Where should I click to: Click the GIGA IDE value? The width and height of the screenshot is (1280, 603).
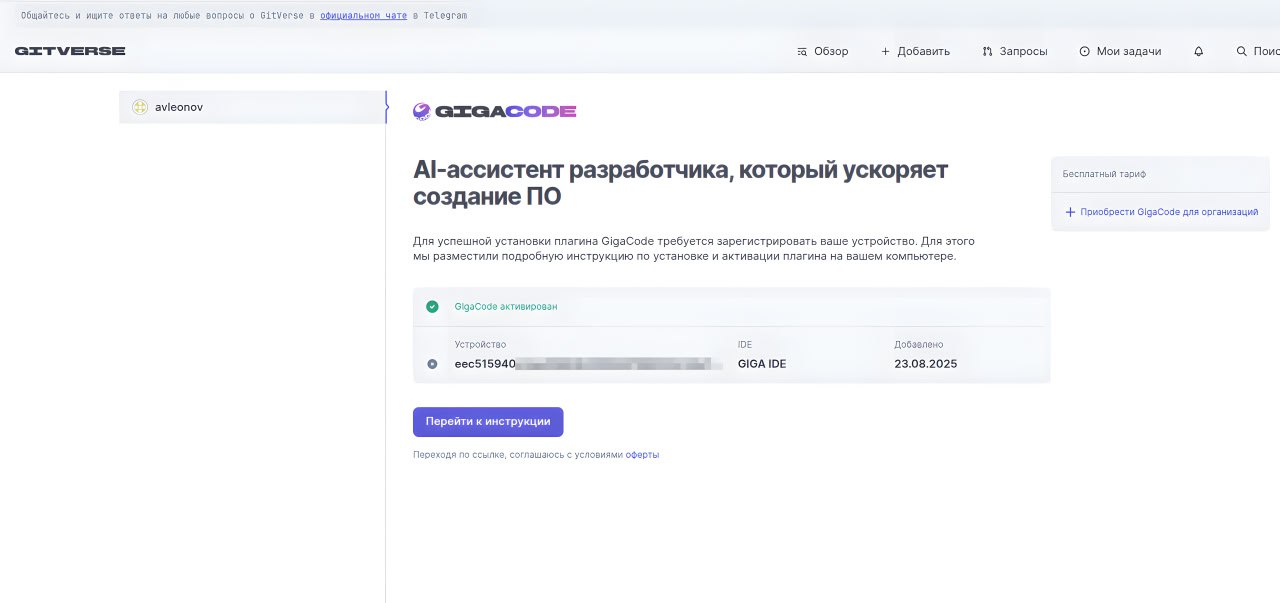(x=762, y=364)
